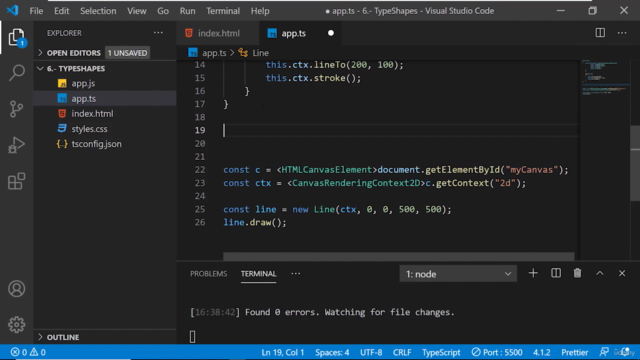Click Prettier in the status bar
The image size is (640, 360).
point(575,352)
